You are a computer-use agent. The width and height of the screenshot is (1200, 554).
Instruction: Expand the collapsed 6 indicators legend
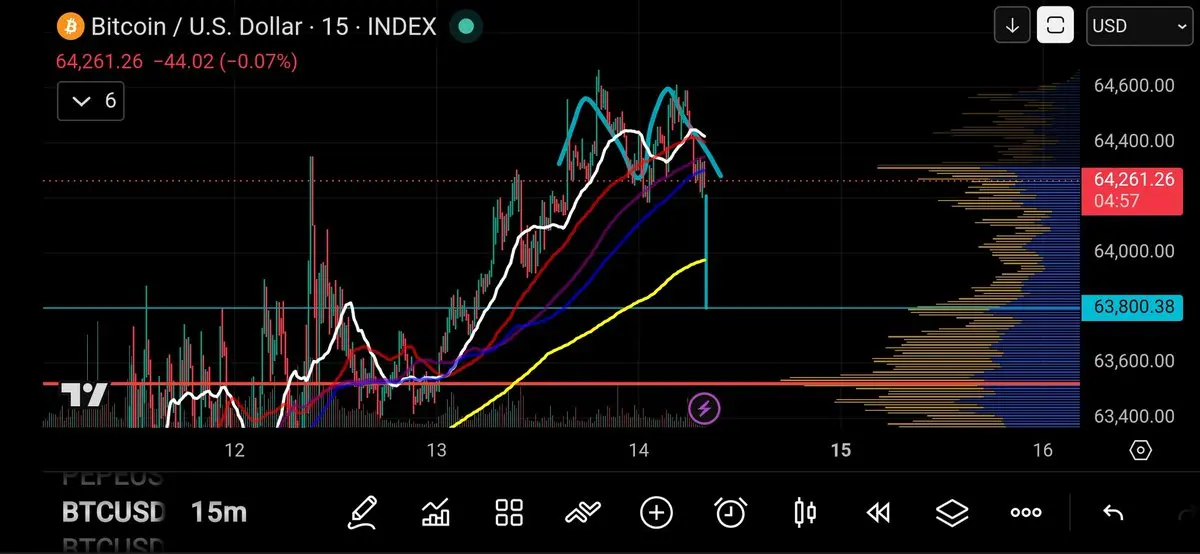click(x=91, y=101)
